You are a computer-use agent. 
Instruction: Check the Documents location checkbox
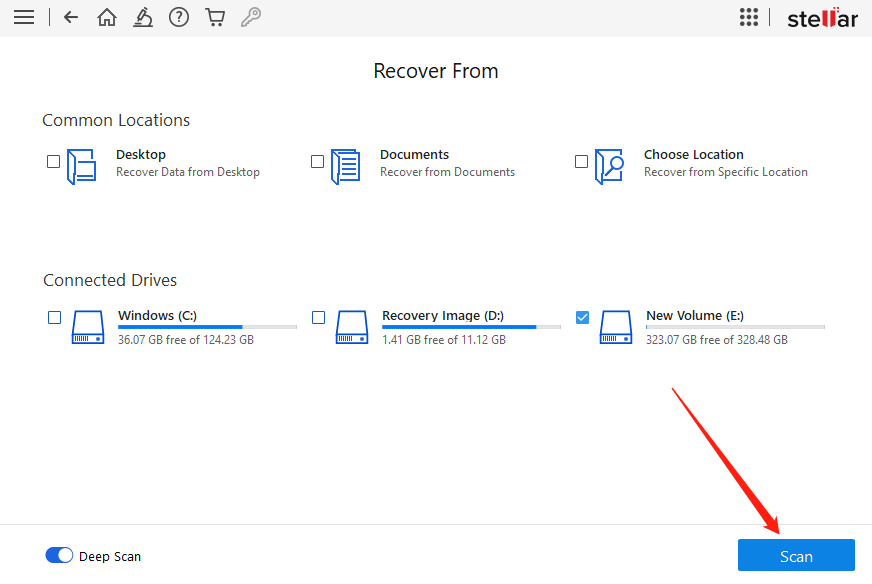318,161
